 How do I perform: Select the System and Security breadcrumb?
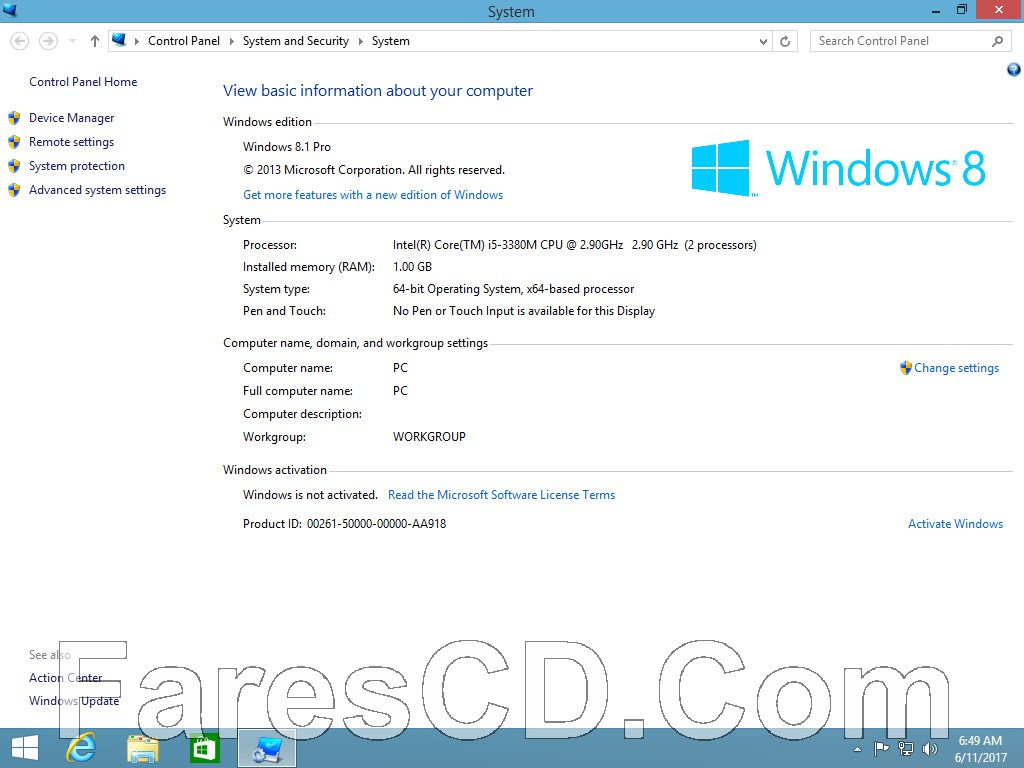click(296, 40)
